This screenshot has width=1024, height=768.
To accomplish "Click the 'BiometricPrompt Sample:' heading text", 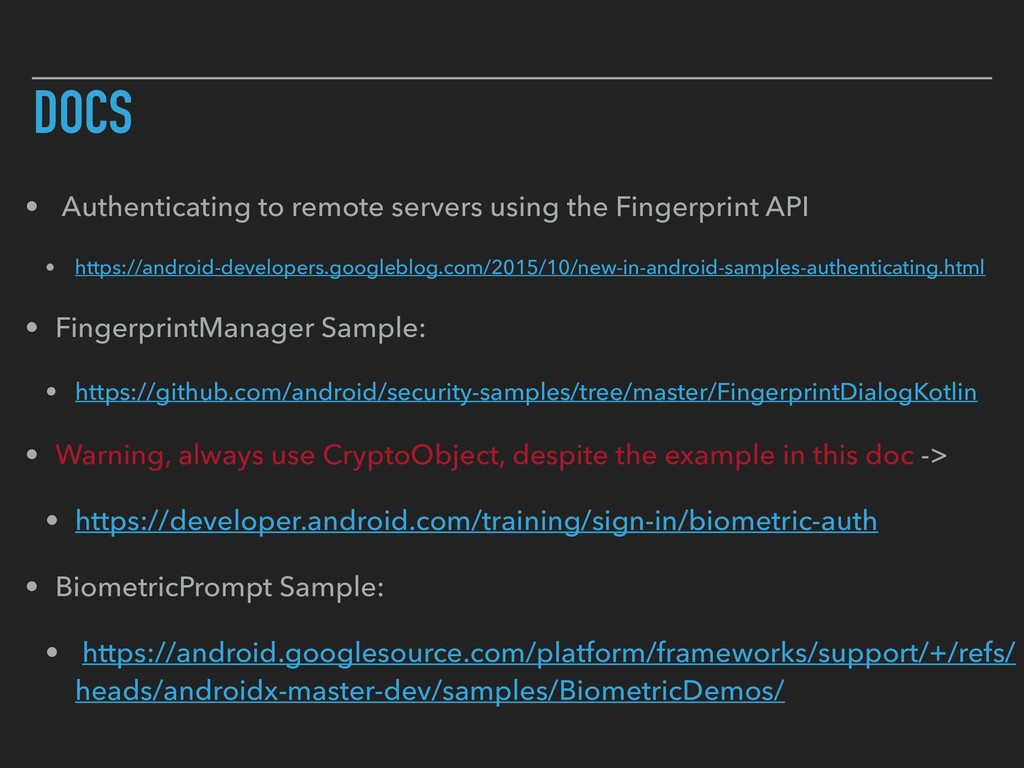I will 219,586.
